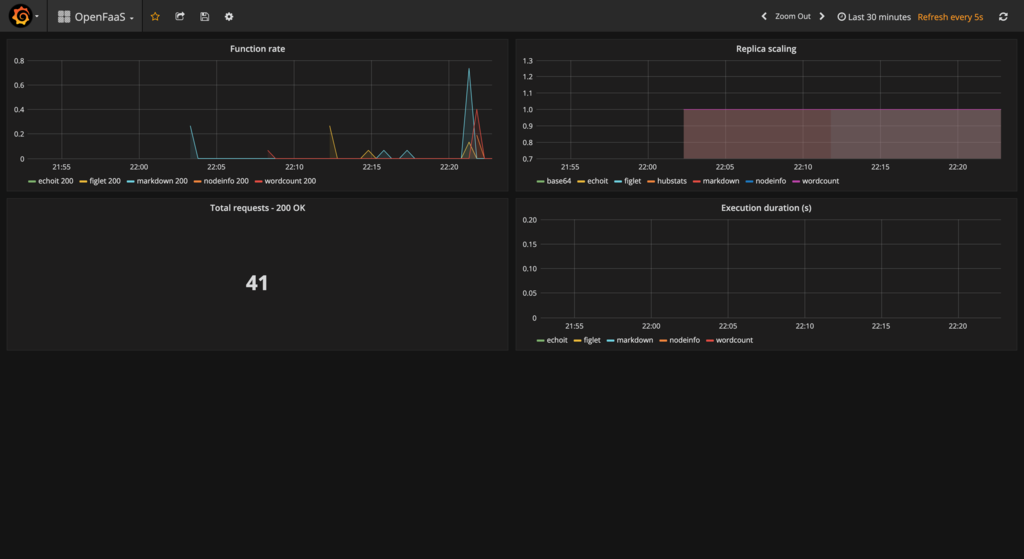Toggle echoit 200 series in Function rate legend
This screenshot has width=1024, height=559.
coord(51,181)
